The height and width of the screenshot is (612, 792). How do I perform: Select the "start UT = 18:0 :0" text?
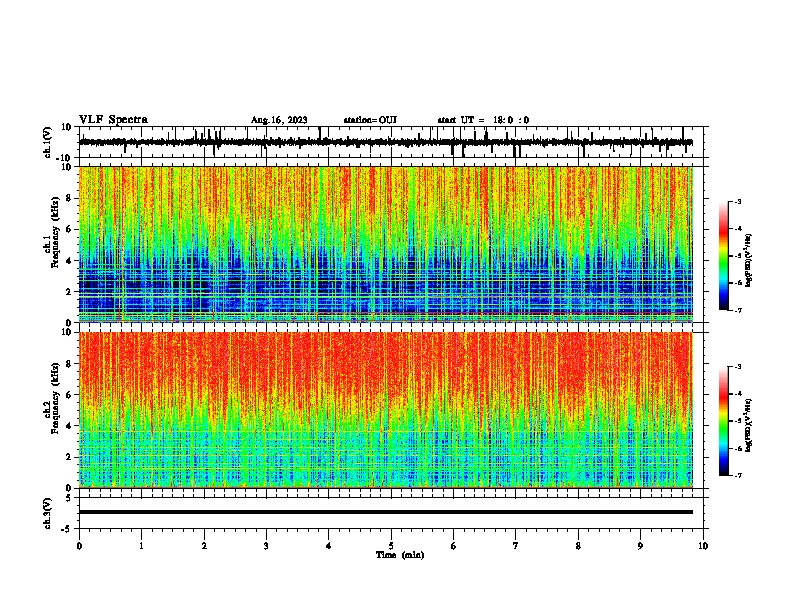pyautogui.click(x=483, y=120)
